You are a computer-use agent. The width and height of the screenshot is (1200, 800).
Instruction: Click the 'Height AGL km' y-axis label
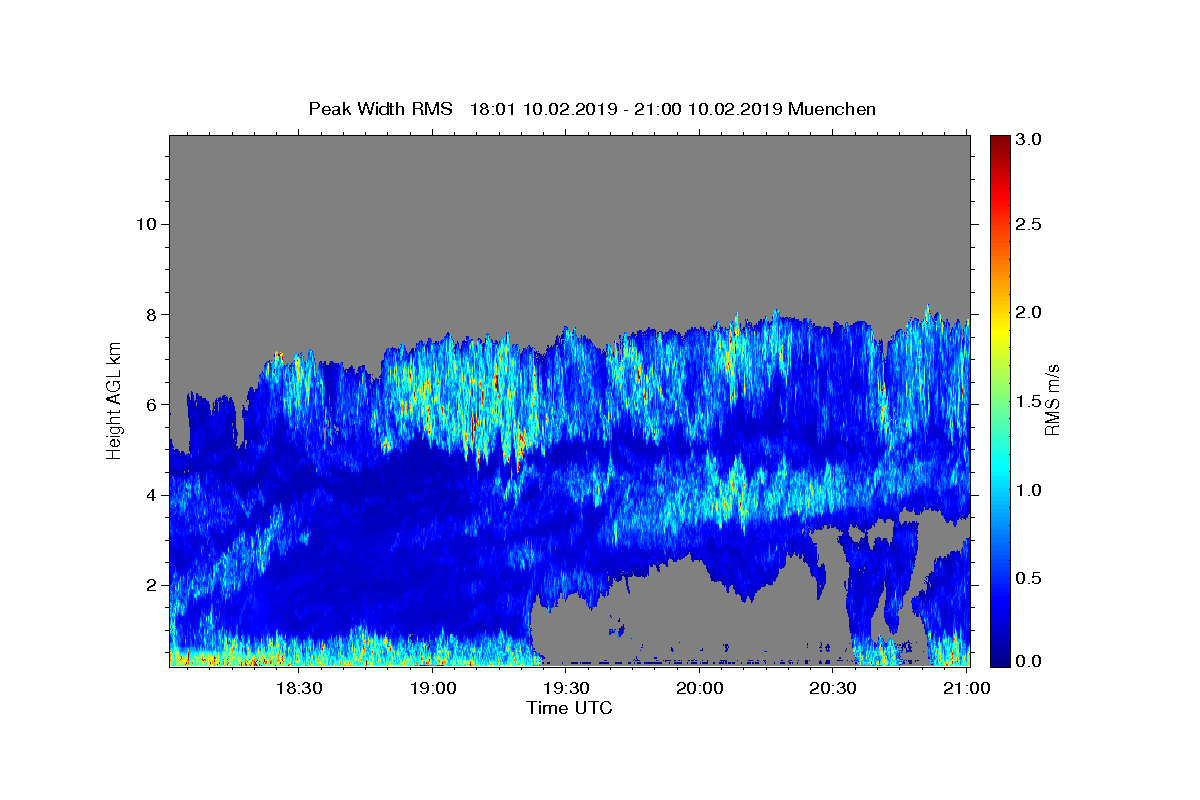click(114, 400)
